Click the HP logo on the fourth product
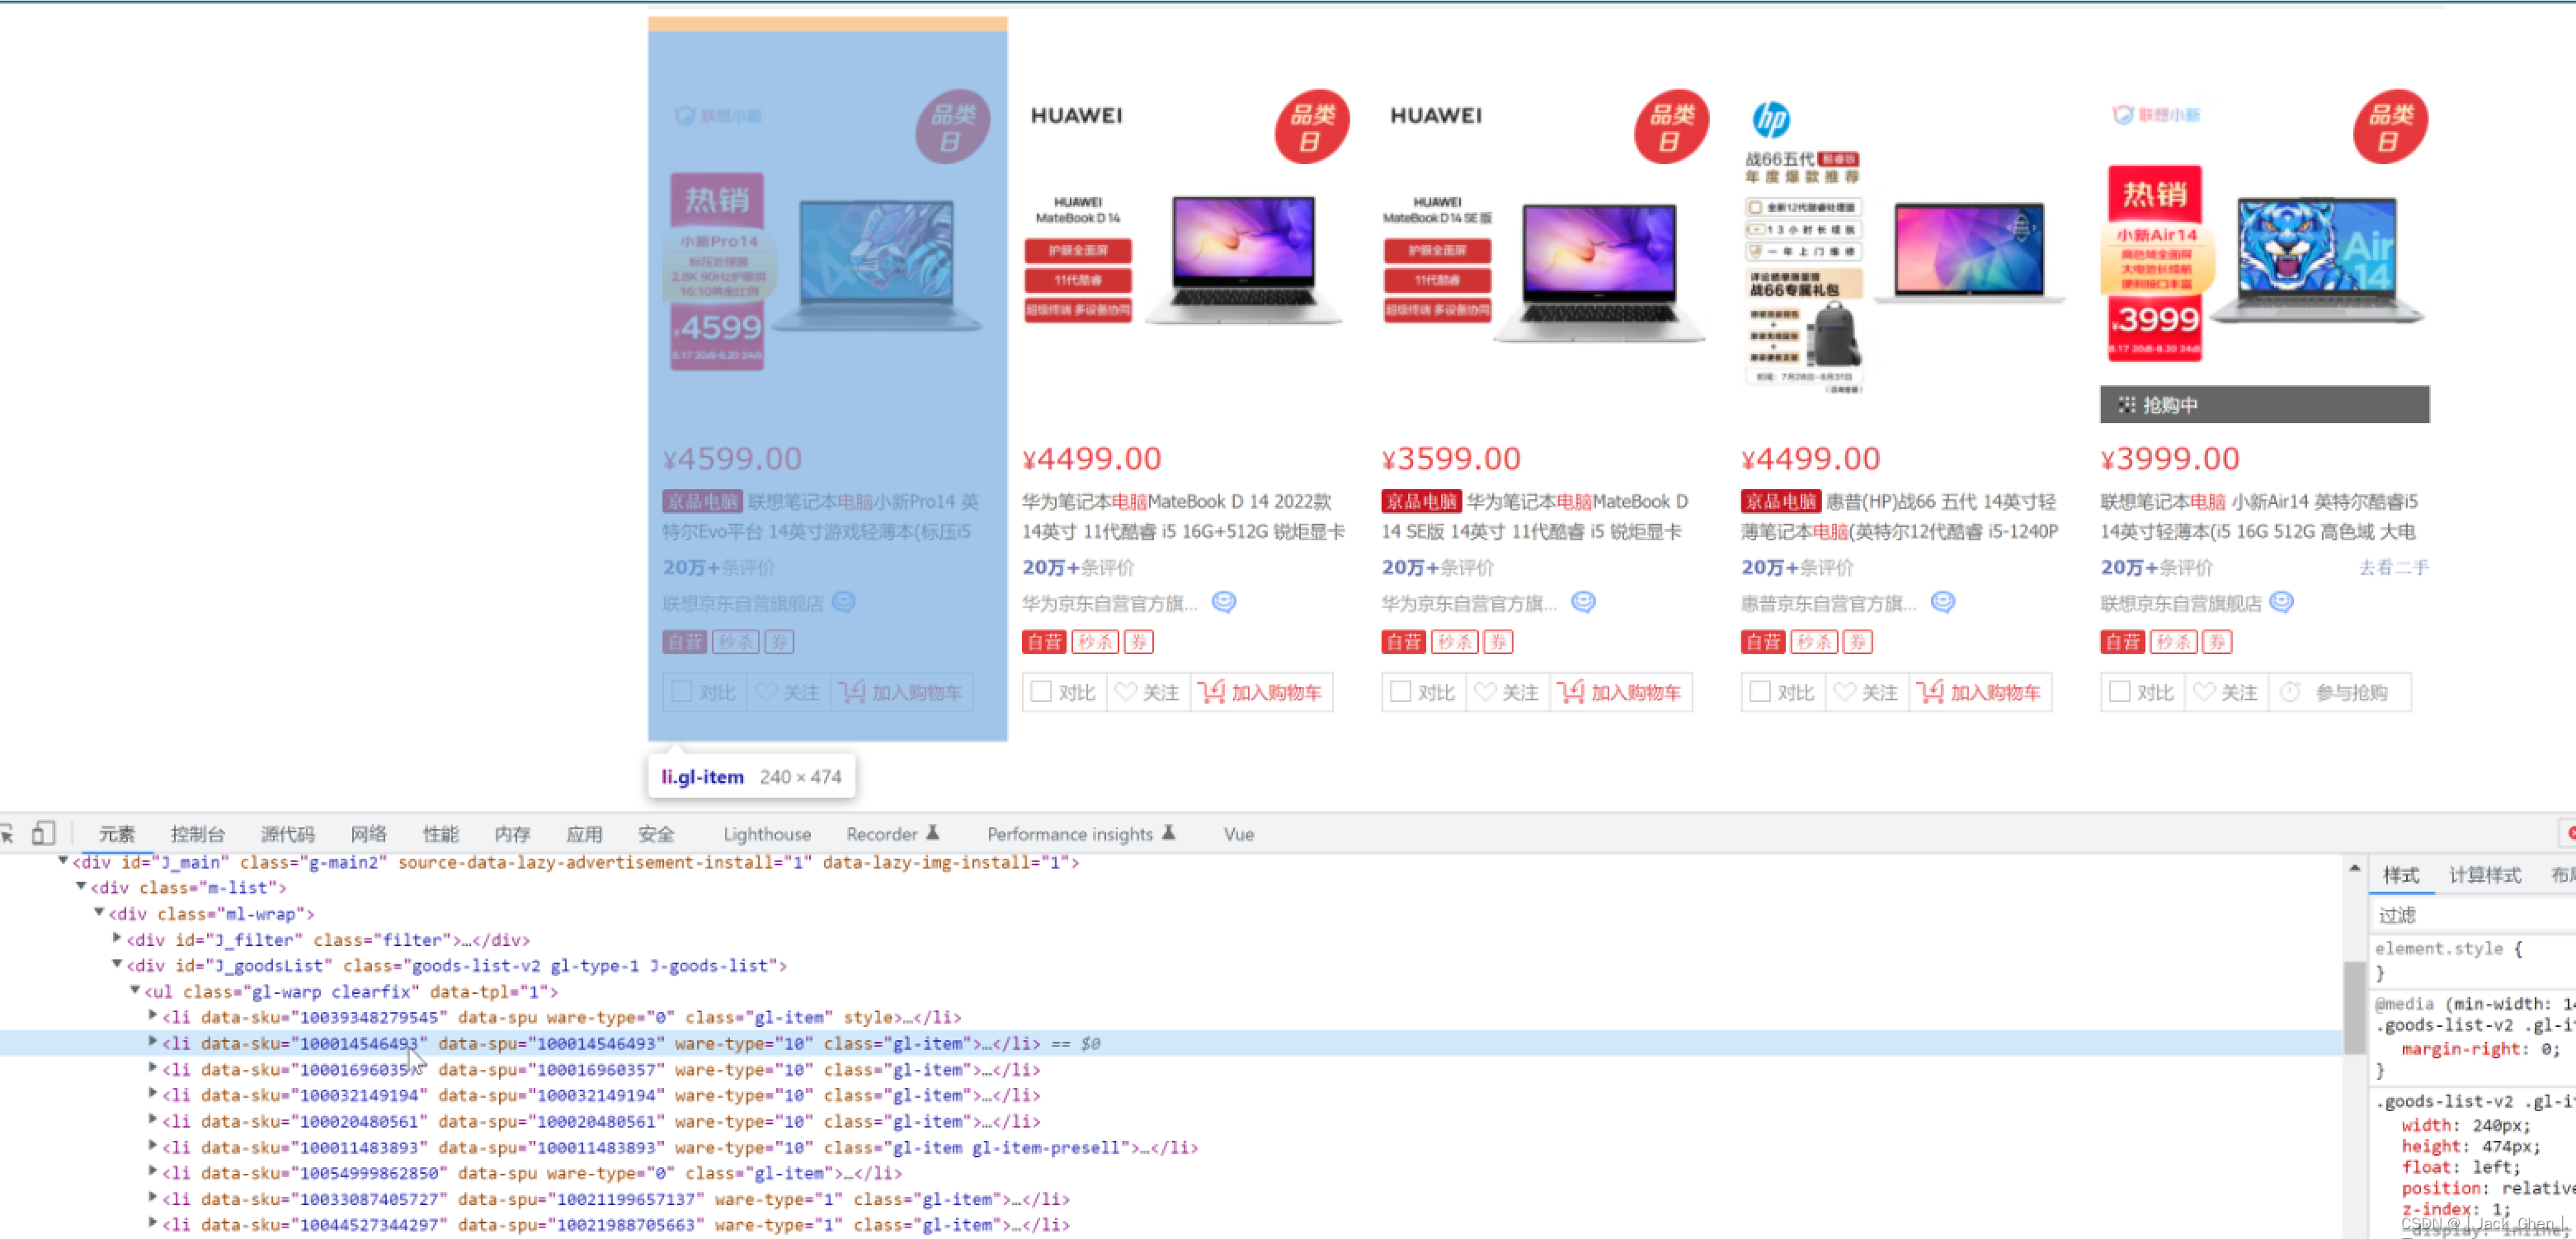Viewport: 2576px width, 1239px height. point(1770,120)
